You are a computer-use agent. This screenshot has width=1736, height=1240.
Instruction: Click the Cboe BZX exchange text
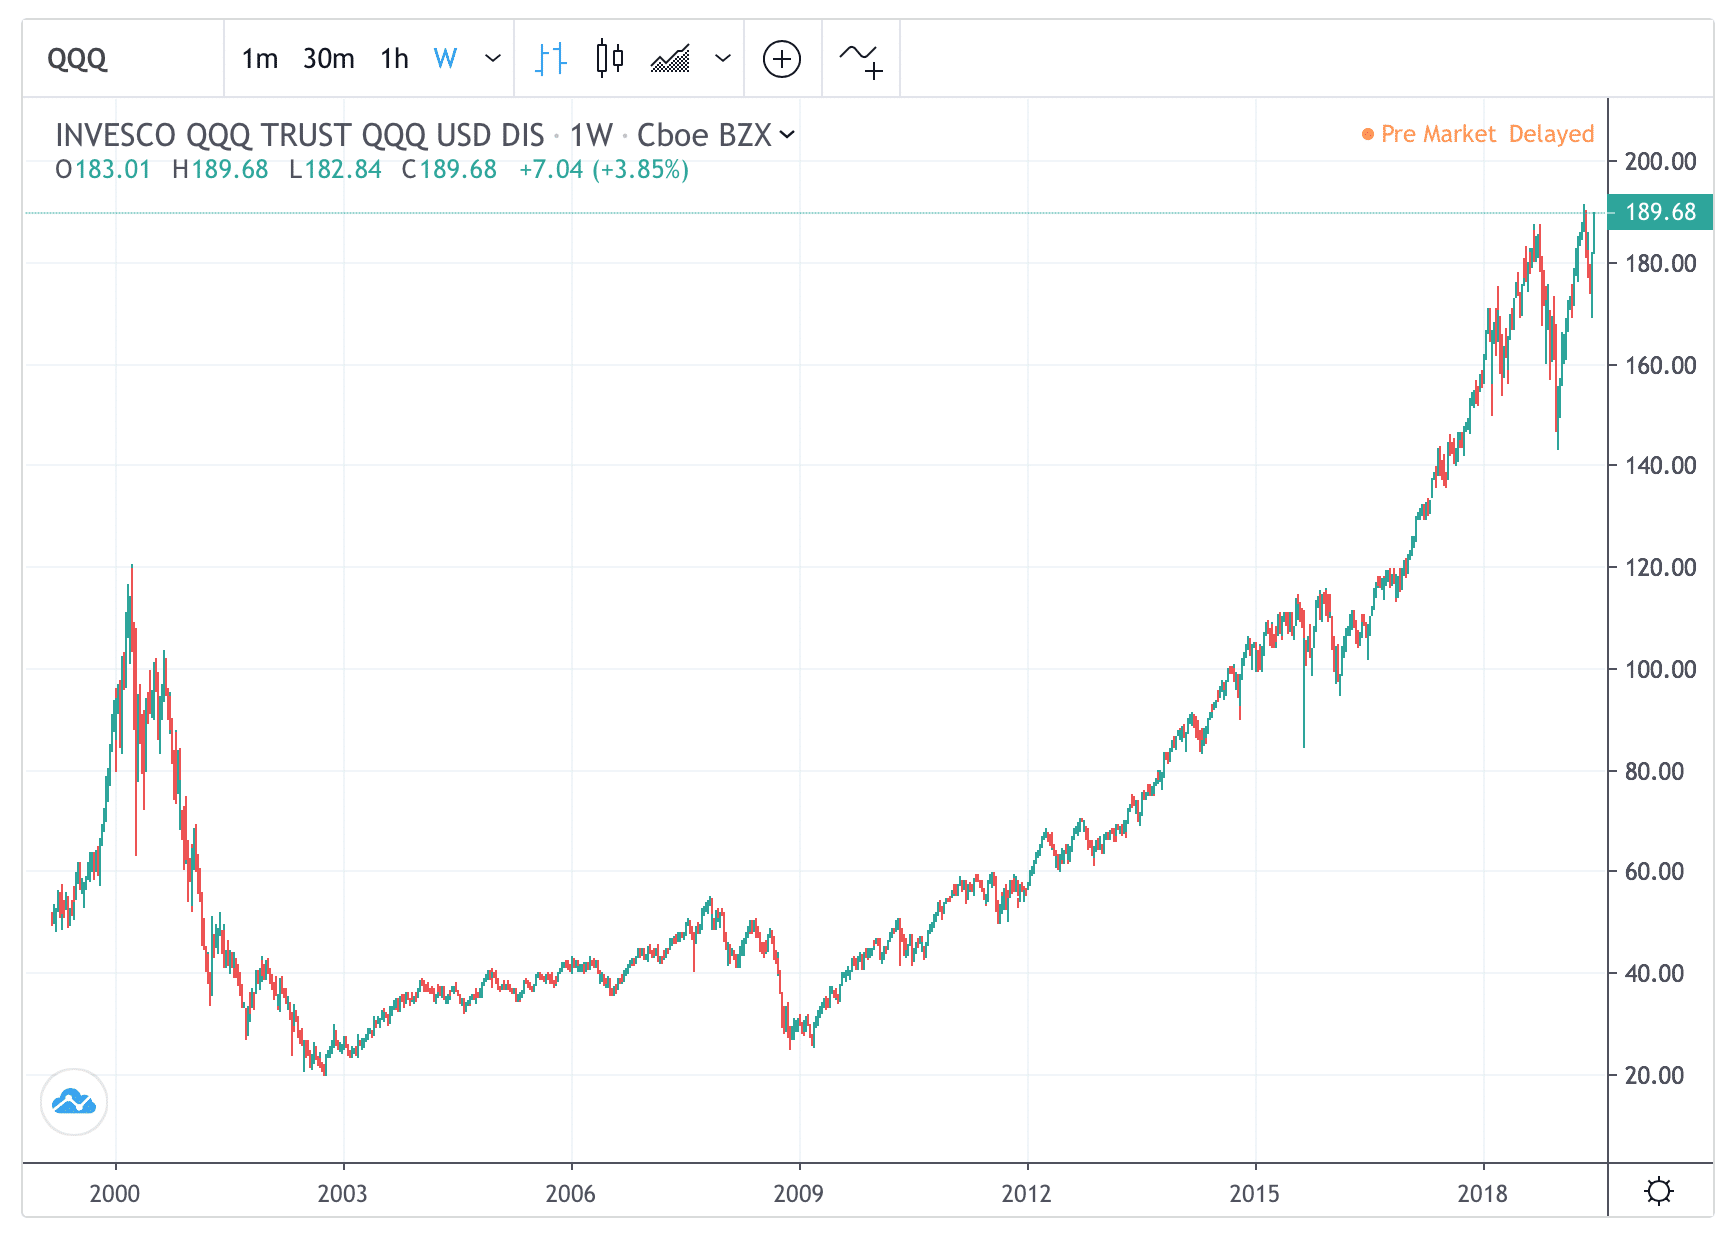pyautogui.click(x=704, y=135)
